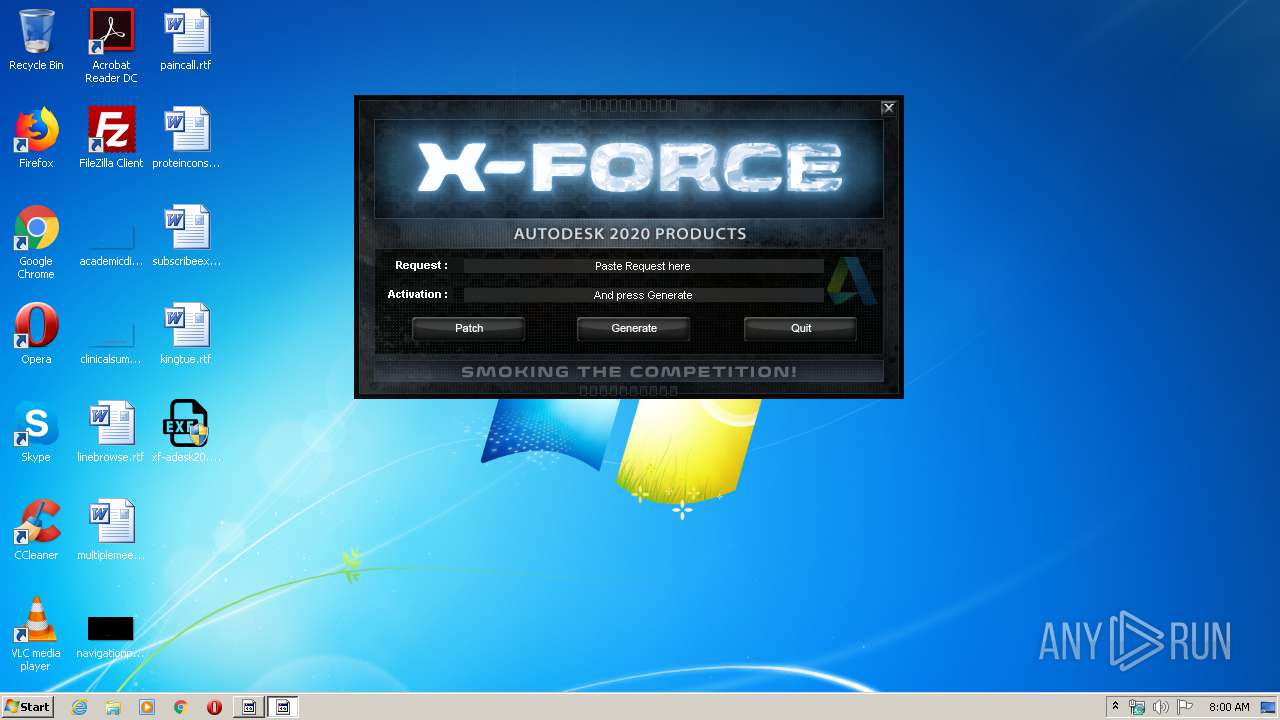Select the xf-adesk20... executable icon
Screen dimensions: 1280x720
pyautogui.click(x=186, y=432)
